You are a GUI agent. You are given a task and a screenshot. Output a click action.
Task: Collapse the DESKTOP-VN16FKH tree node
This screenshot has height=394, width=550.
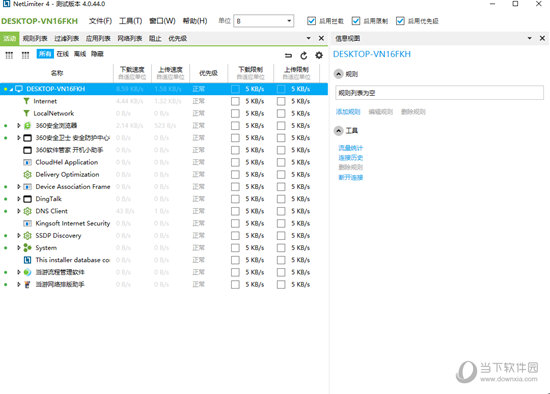[x=11, y=89]
